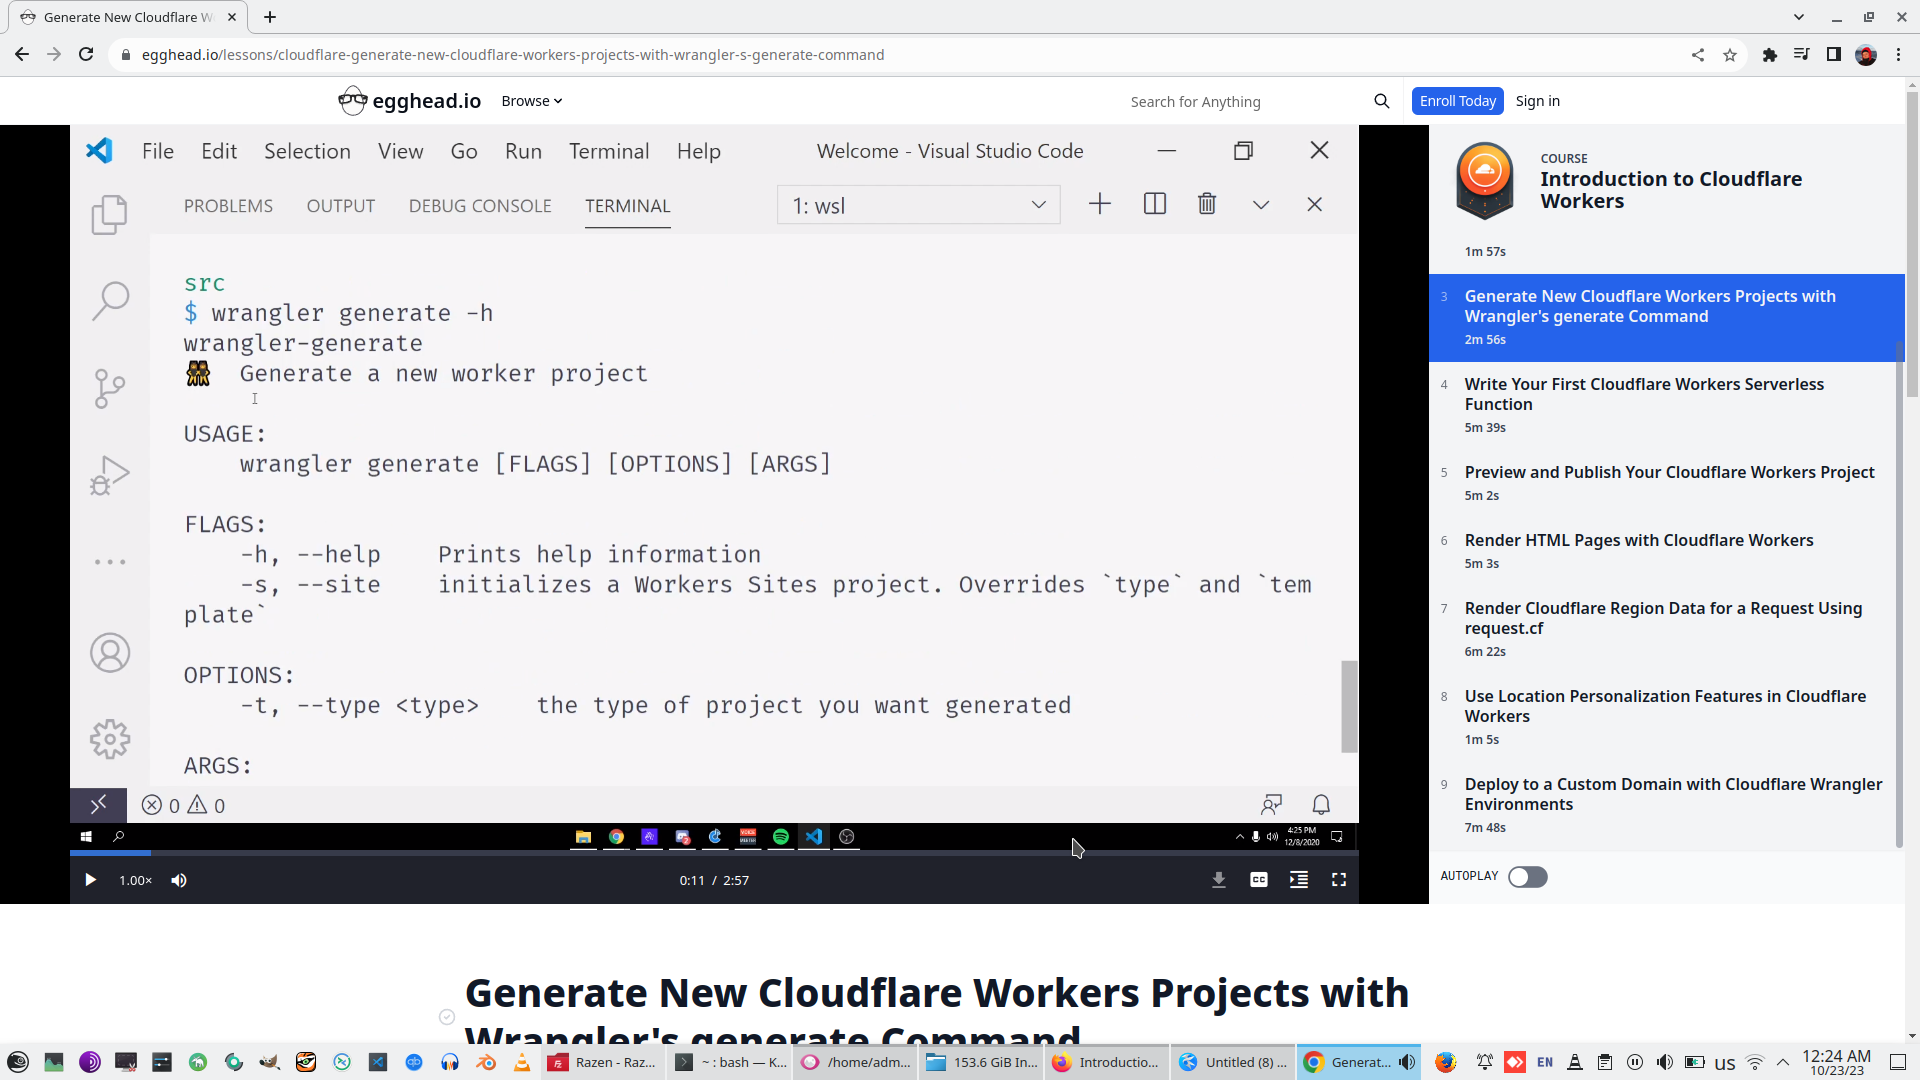Open the terminal views chevron dropdown
Screen dimensions: 1920x1080
(x=1260, y=204)
